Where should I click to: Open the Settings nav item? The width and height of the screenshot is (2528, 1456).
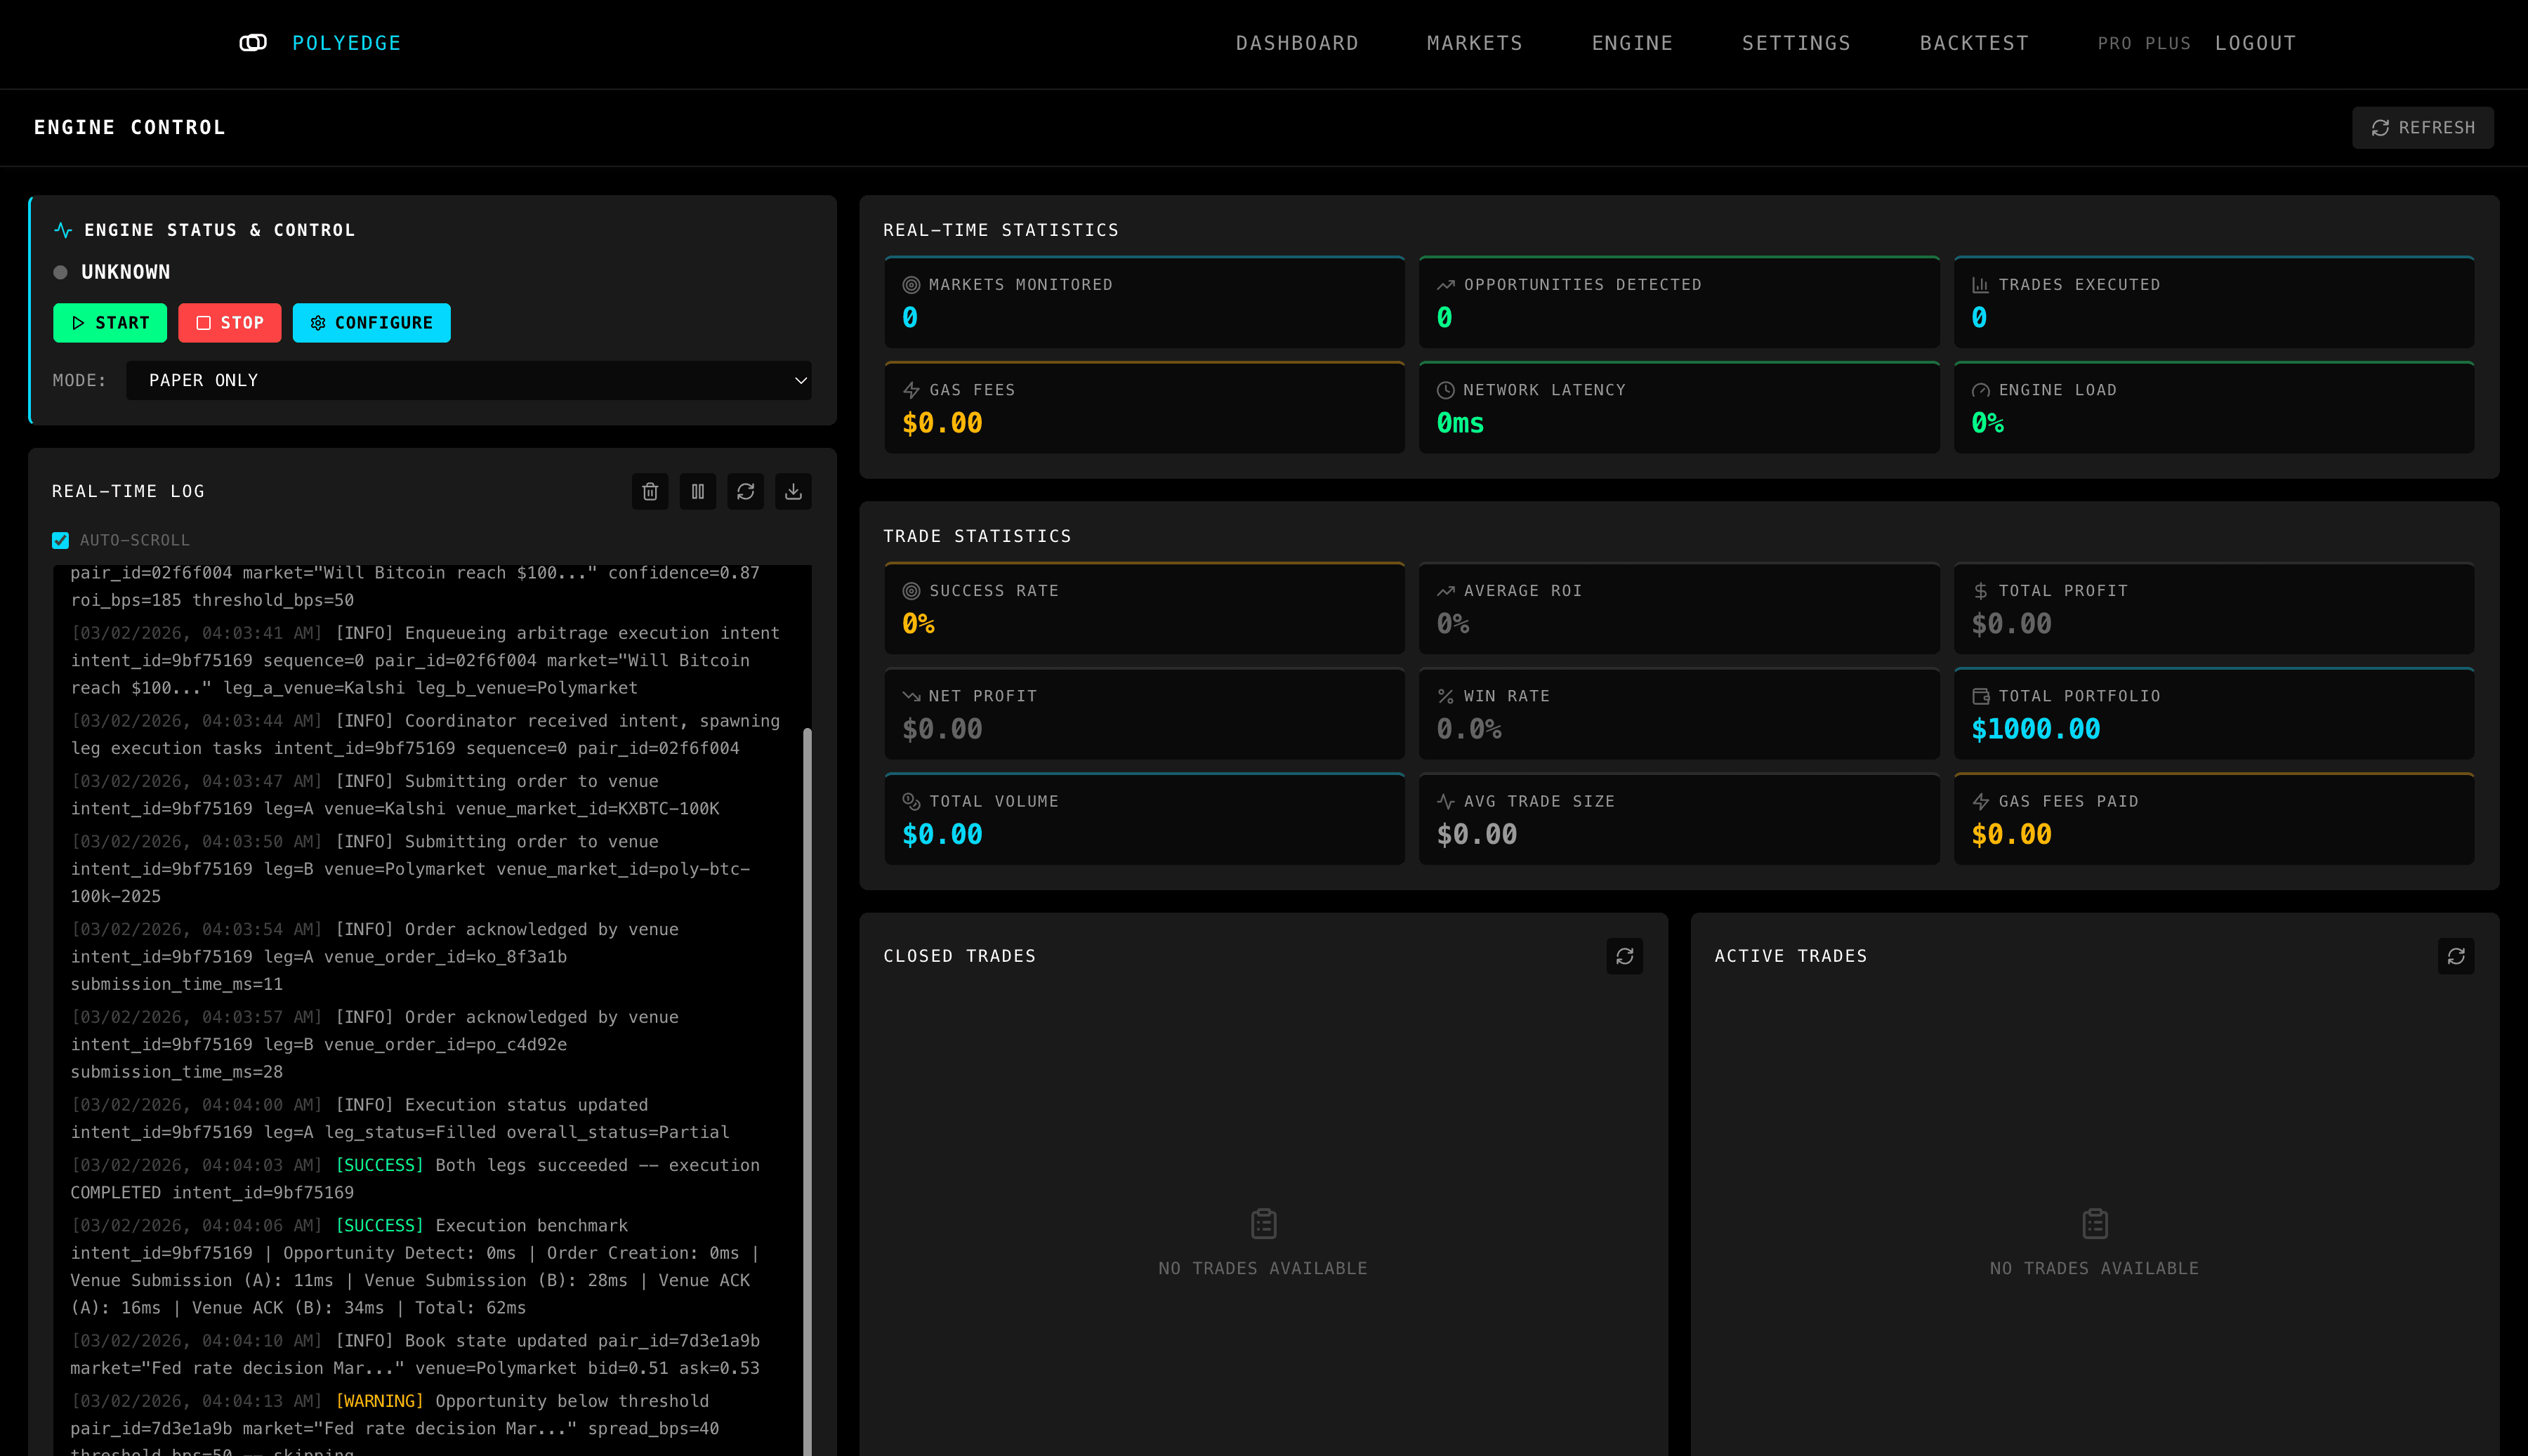[1796, 43]
